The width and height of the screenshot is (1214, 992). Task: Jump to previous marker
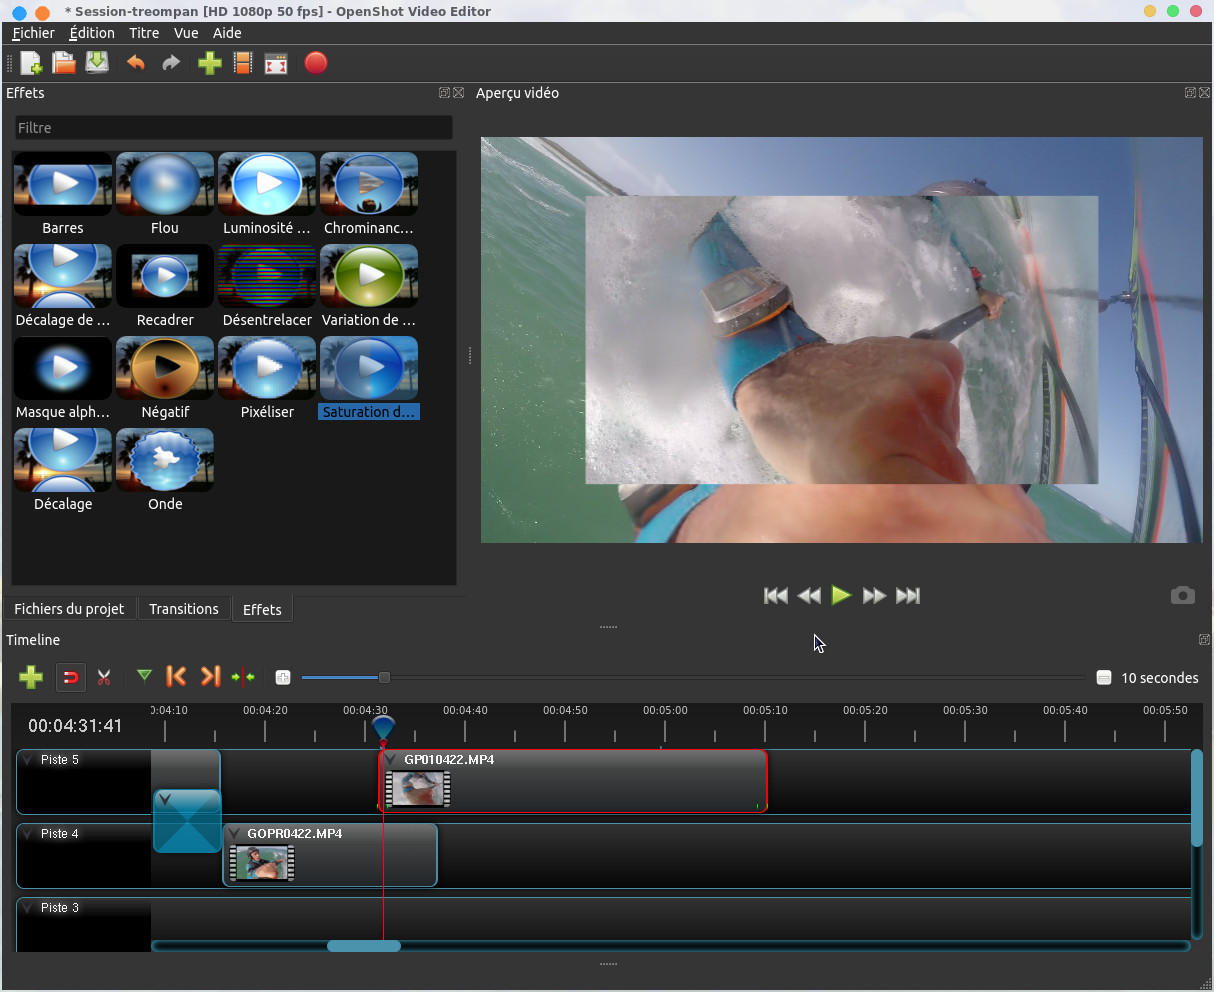coord(176,677)
